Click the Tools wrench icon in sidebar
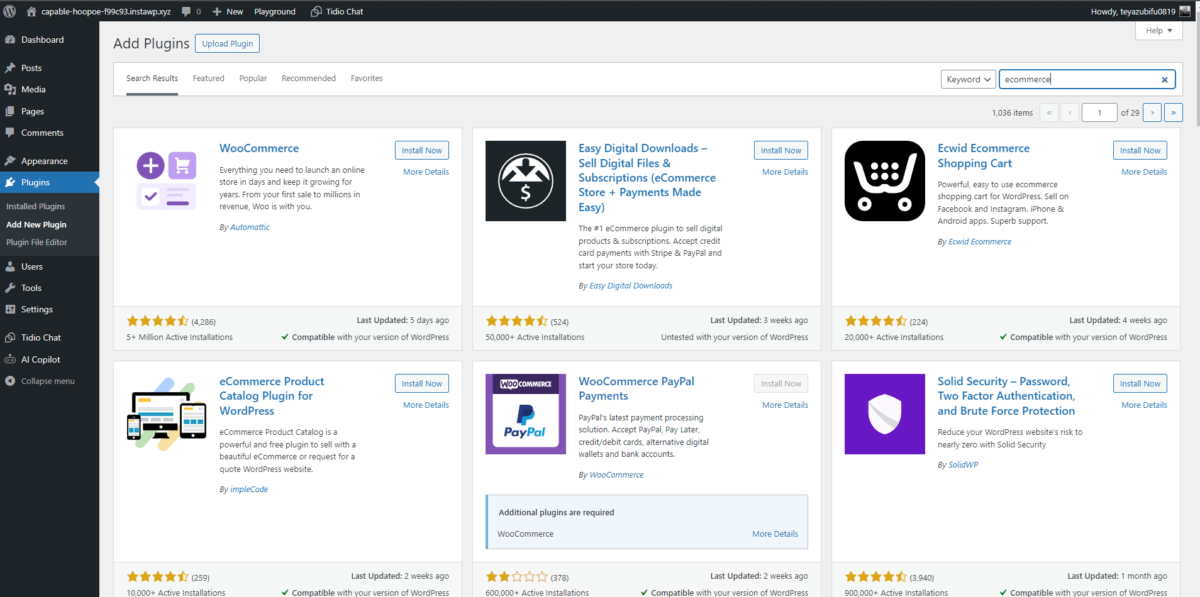This screenshot has width=1200, height=597. click(x=10, y=288)
